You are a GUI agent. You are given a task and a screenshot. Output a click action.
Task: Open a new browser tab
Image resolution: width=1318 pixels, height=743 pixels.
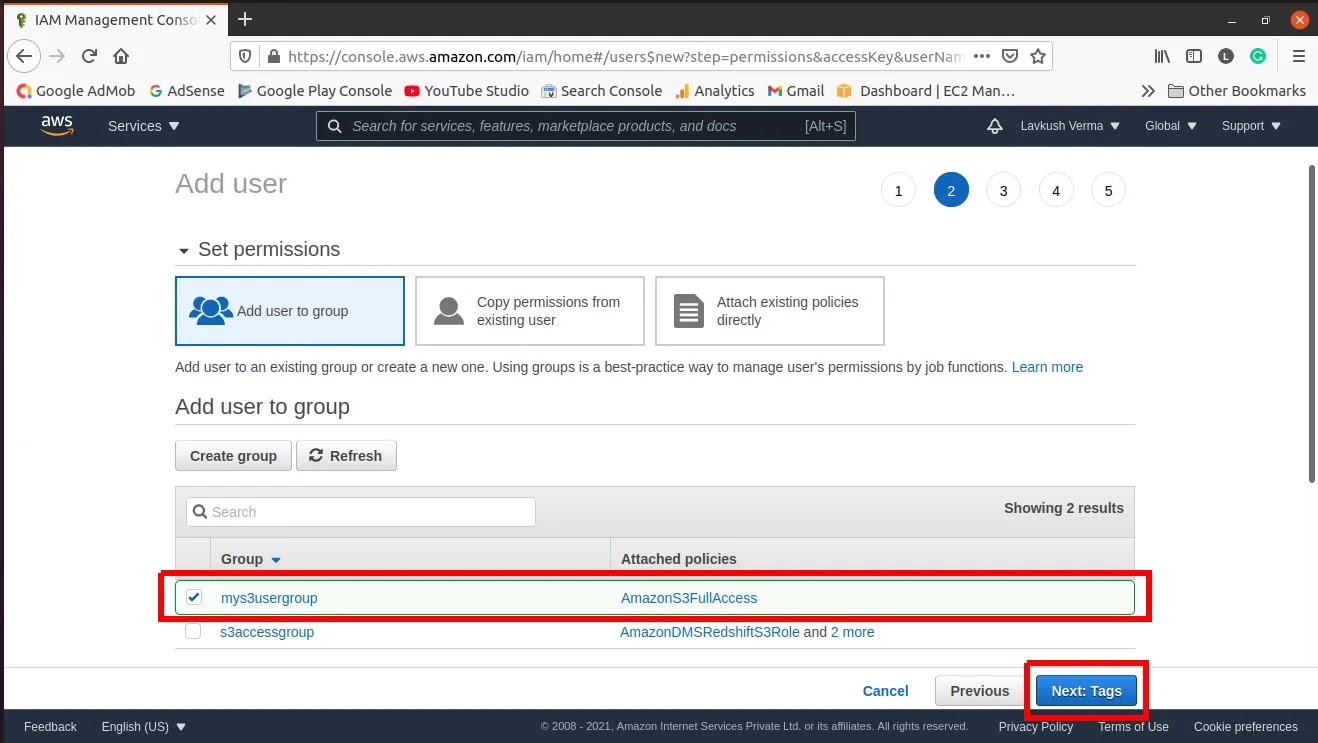(x=245, y=19)
